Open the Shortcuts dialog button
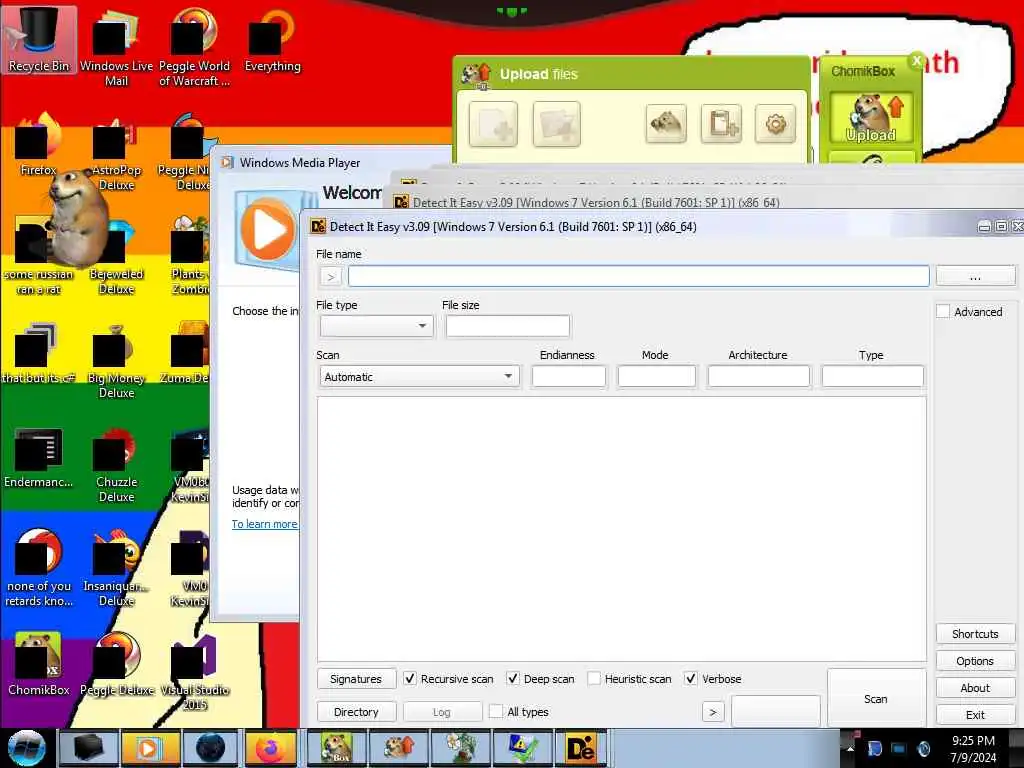The width and height of the screenshot is (1024, 768). point(975,633)
